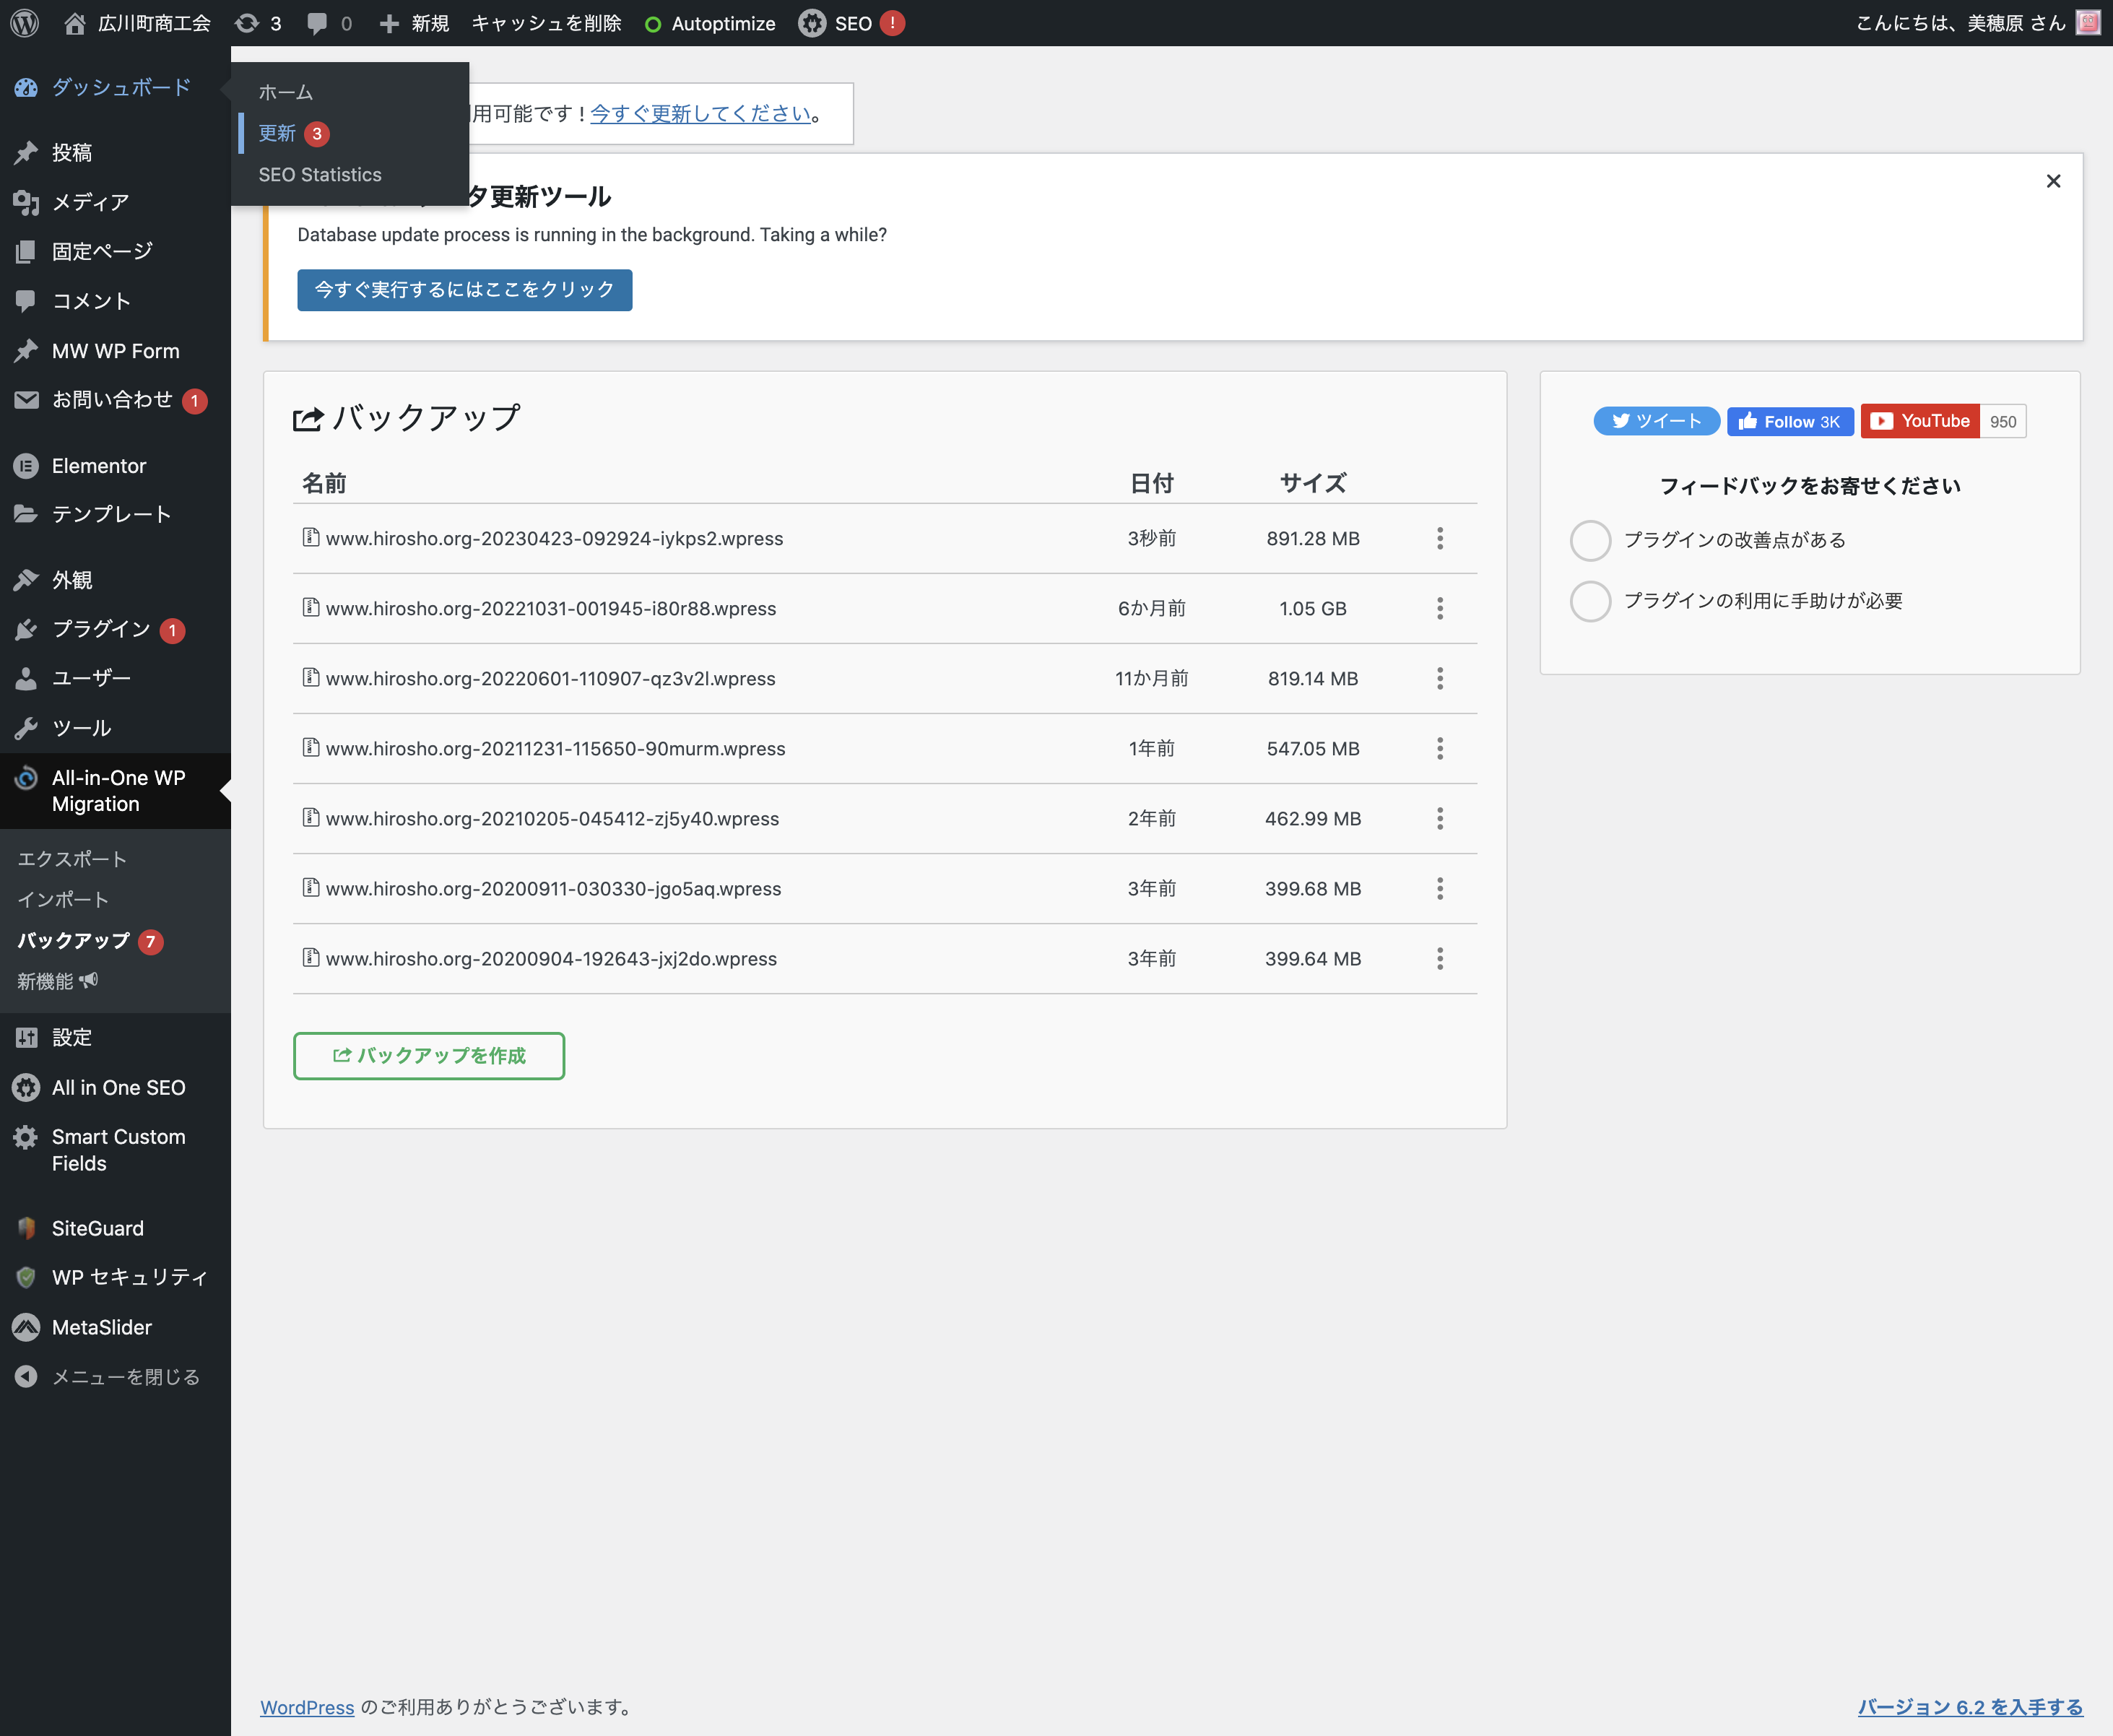Click the SiteGuard shield icon

click(26, 1228)
